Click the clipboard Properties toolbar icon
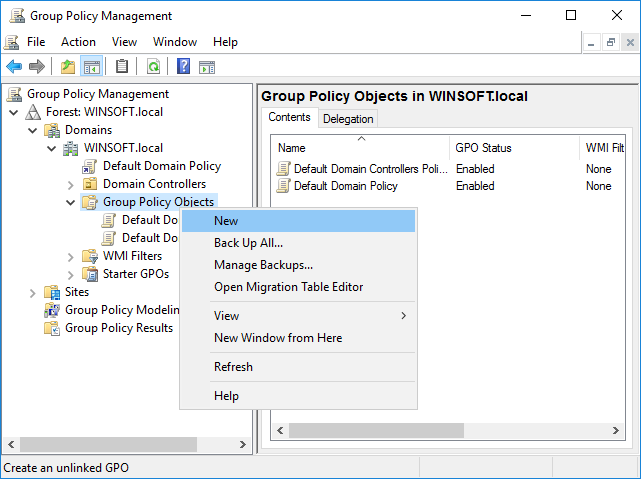 (121, 66)
